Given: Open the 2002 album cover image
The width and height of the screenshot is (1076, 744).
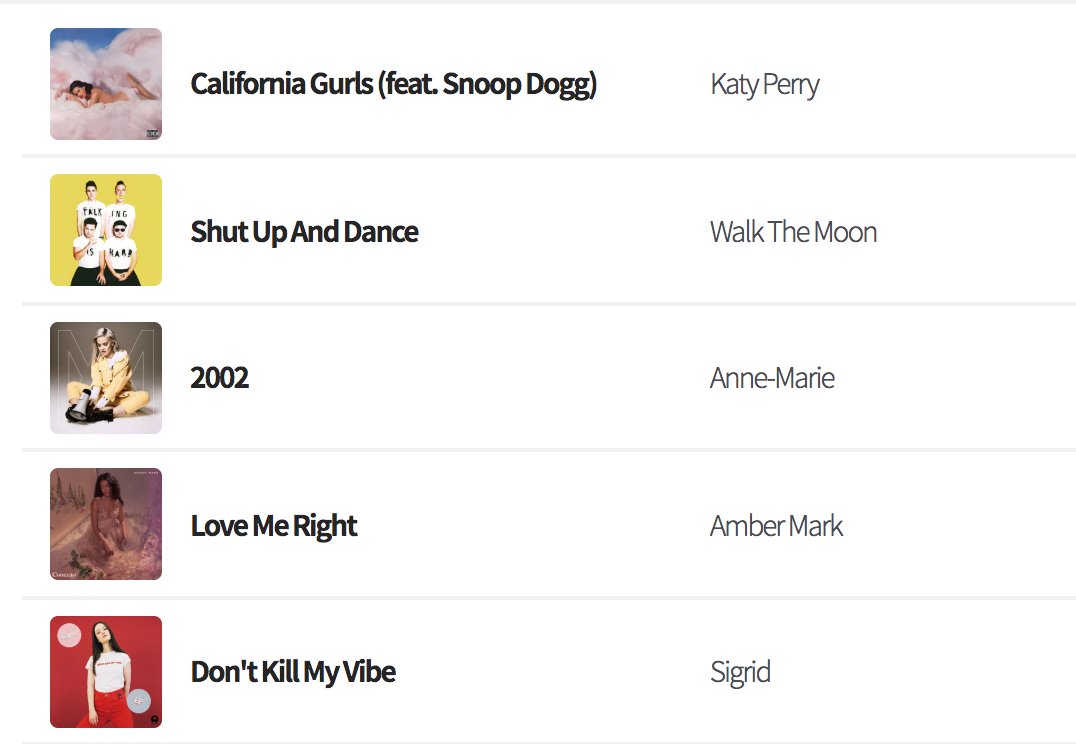Looking at the screenshot, I should tap(106, 378).
